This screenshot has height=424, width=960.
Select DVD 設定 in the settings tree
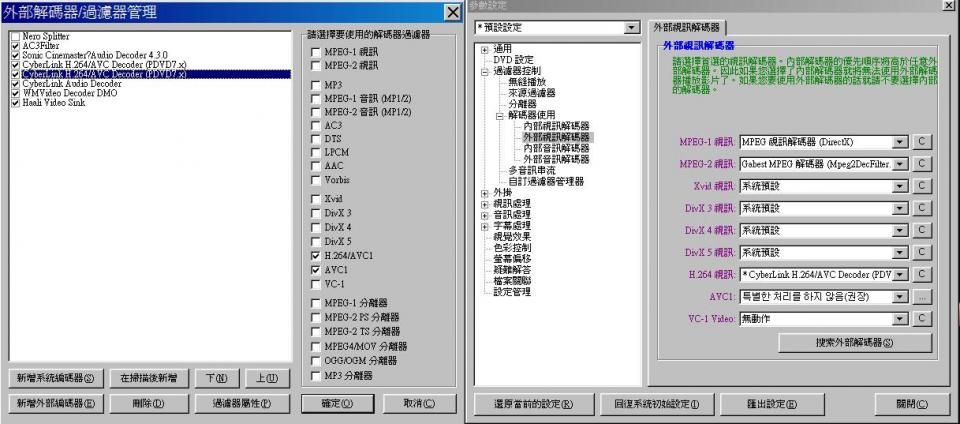point(513,60)
